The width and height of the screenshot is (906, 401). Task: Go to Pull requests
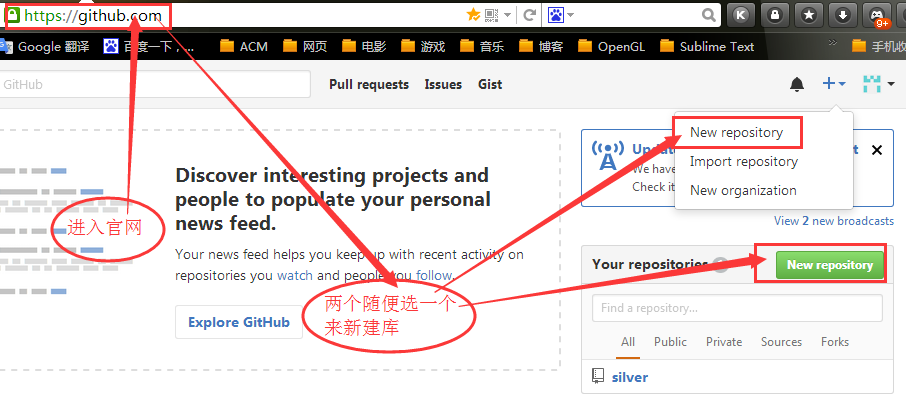369,84
